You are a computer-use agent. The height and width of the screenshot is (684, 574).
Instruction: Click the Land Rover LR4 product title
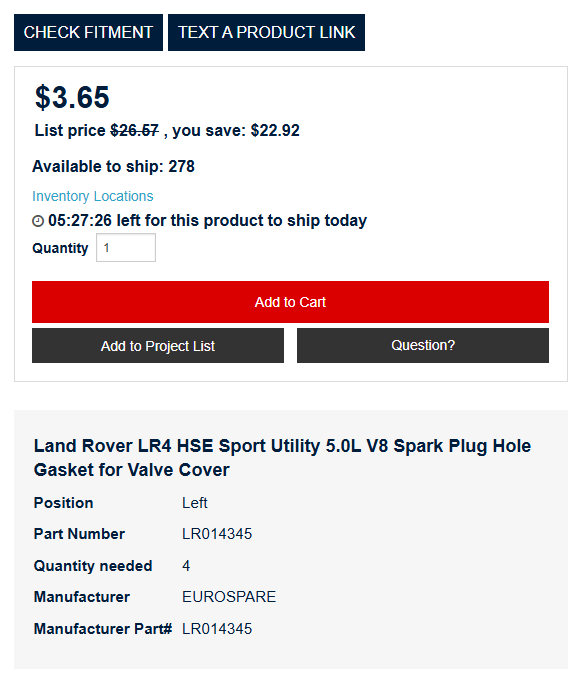coord(282,458)
